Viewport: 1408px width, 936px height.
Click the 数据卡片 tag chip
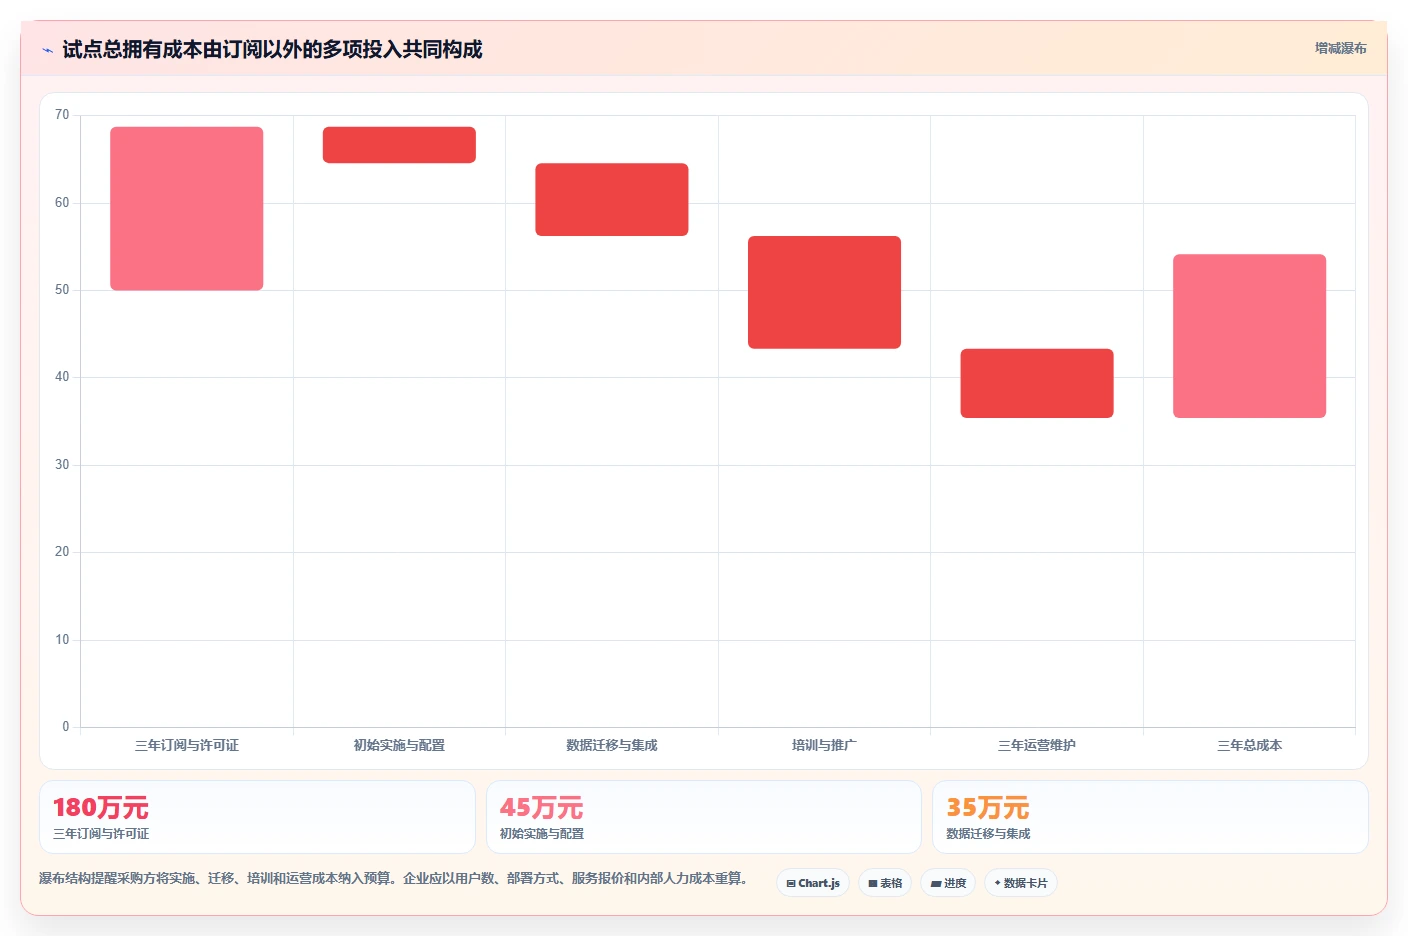(x=1021, y=883)
